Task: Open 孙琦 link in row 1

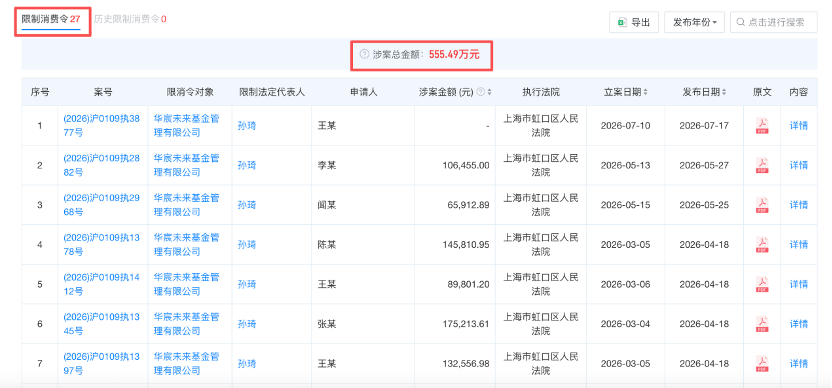Action: pos(247,126)
